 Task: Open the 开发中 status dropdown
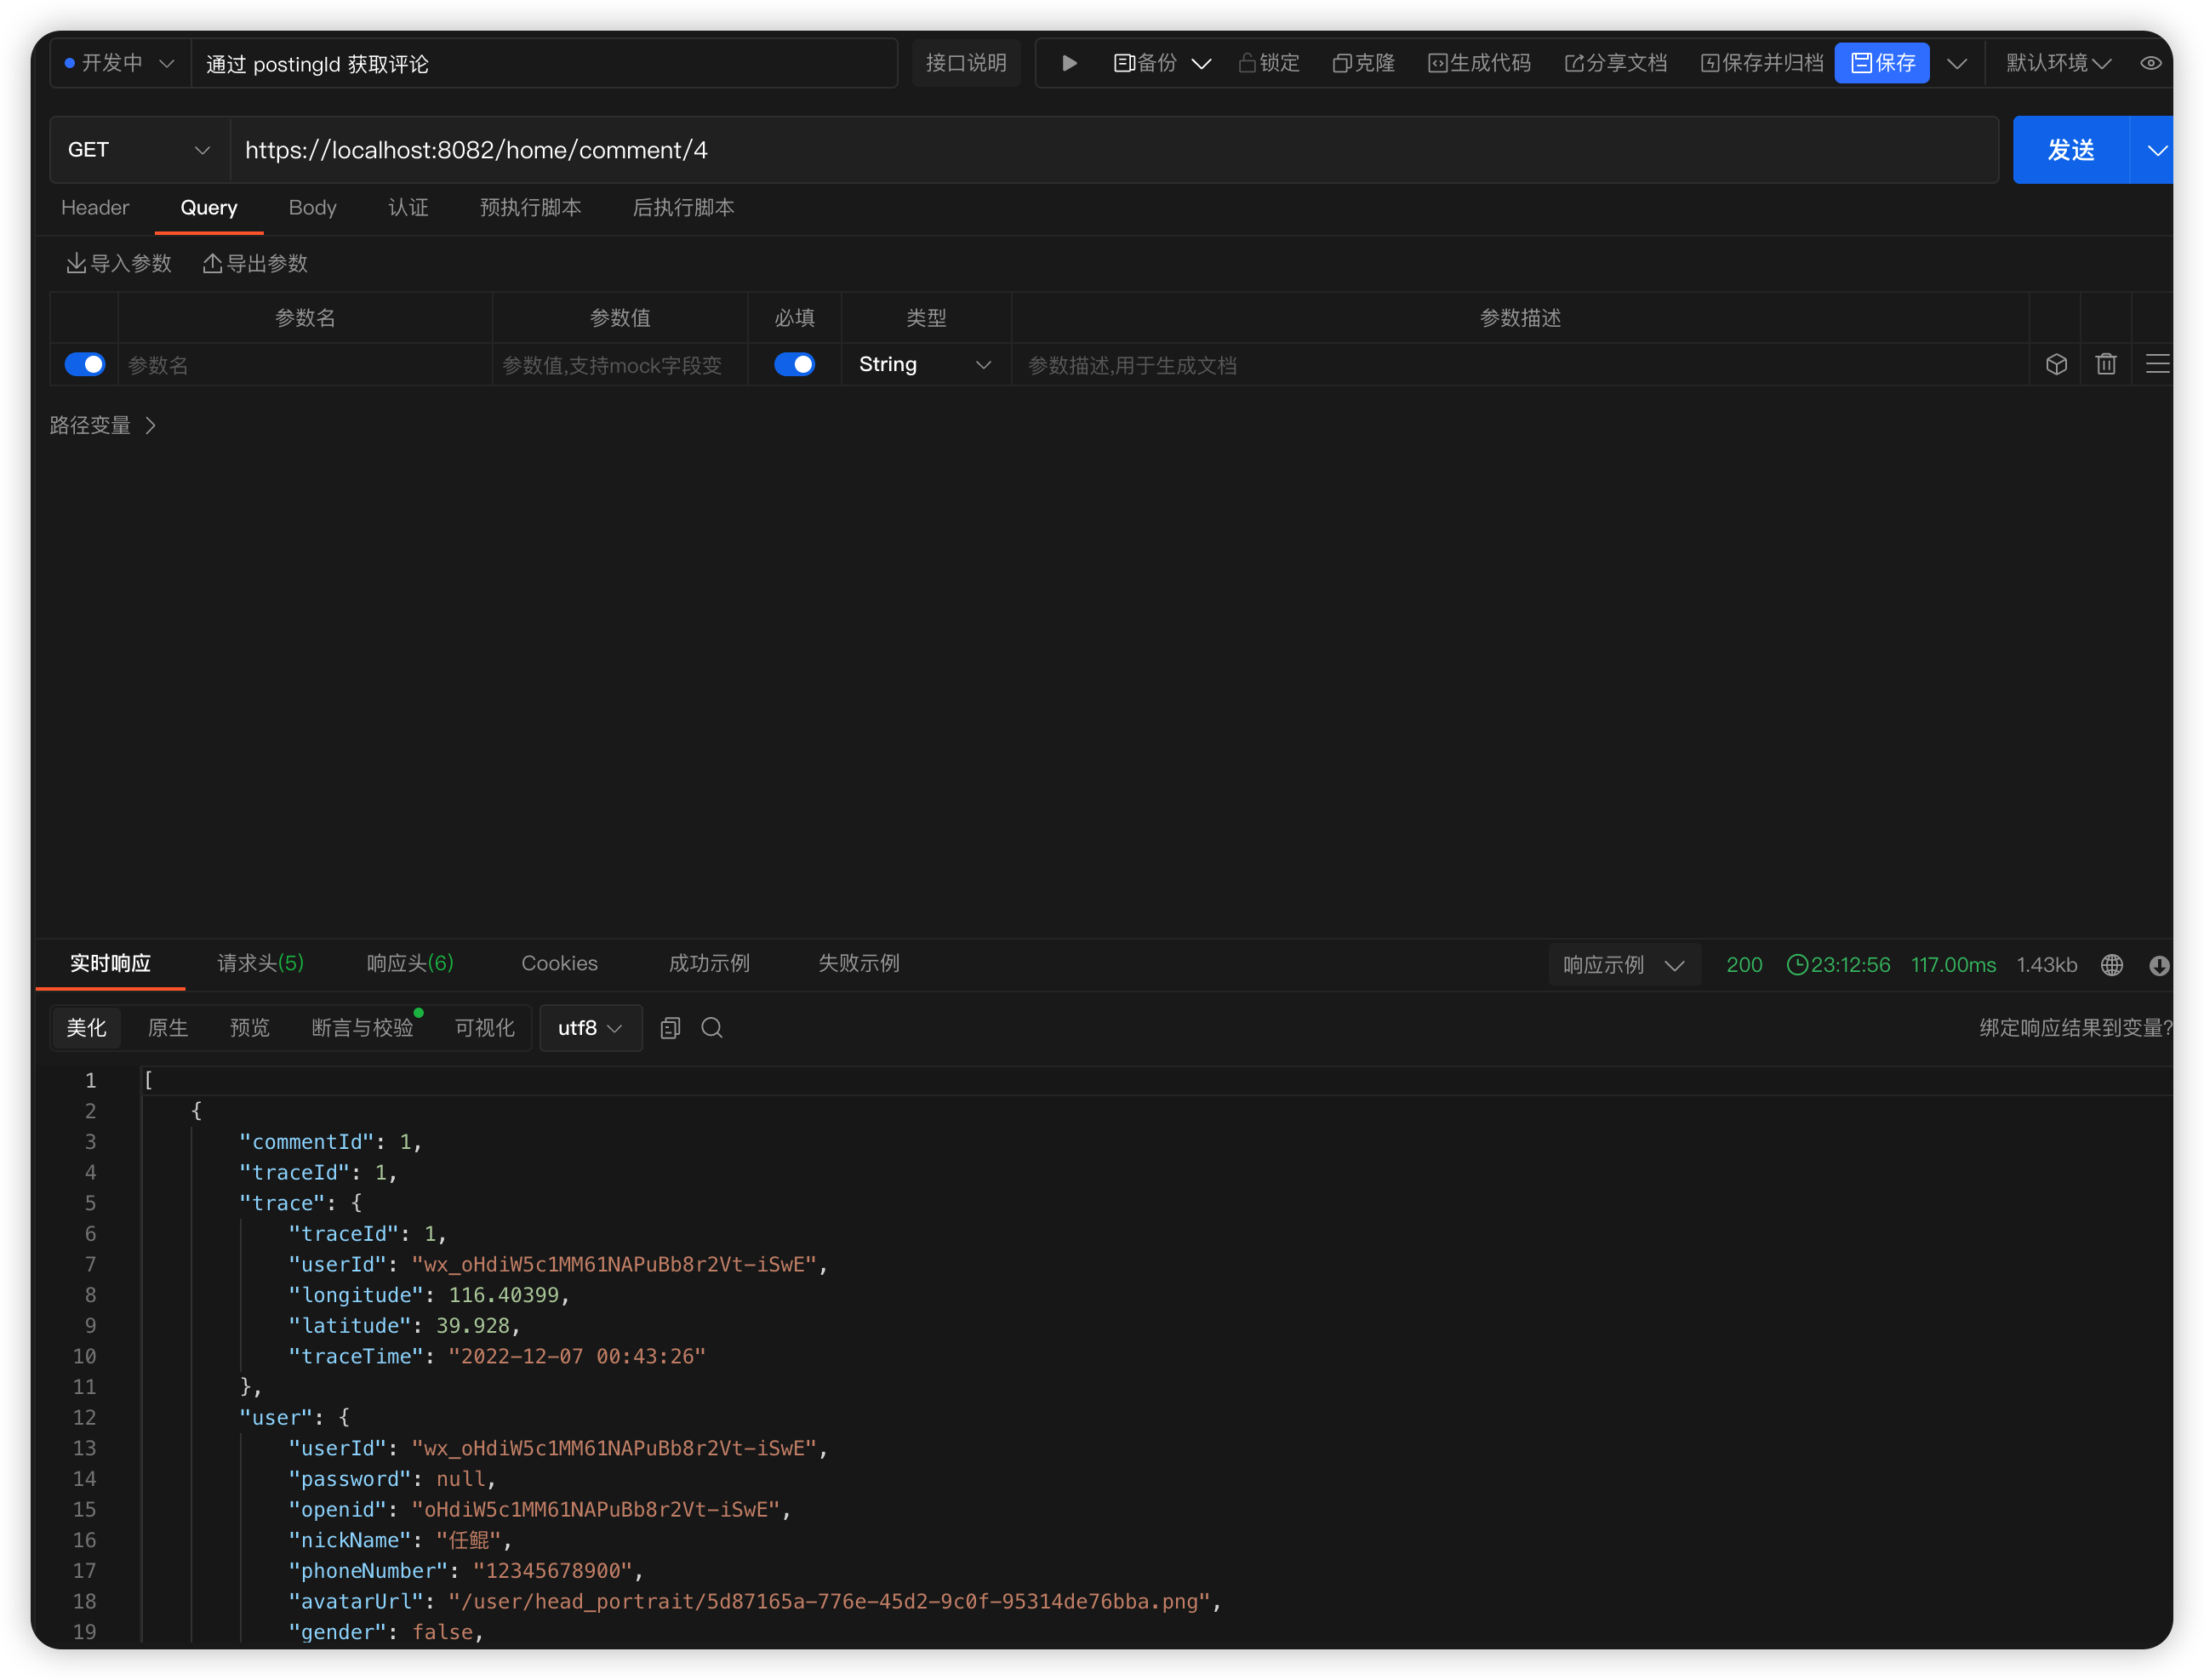120,63
